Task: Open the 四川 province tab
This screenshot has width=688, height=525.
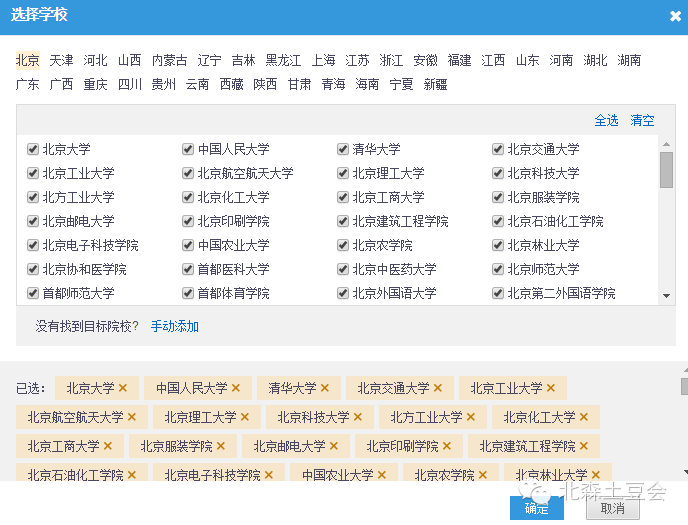Action: [x=130, y=84]
